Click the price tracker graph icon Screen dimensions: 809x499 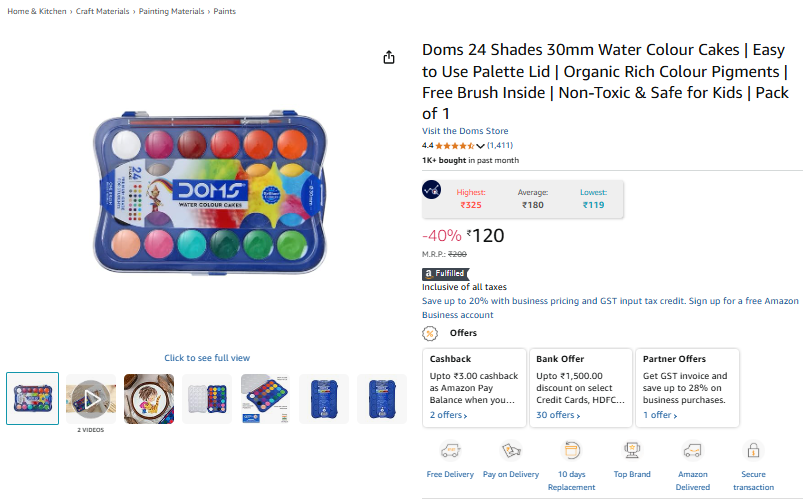(432, 189)
